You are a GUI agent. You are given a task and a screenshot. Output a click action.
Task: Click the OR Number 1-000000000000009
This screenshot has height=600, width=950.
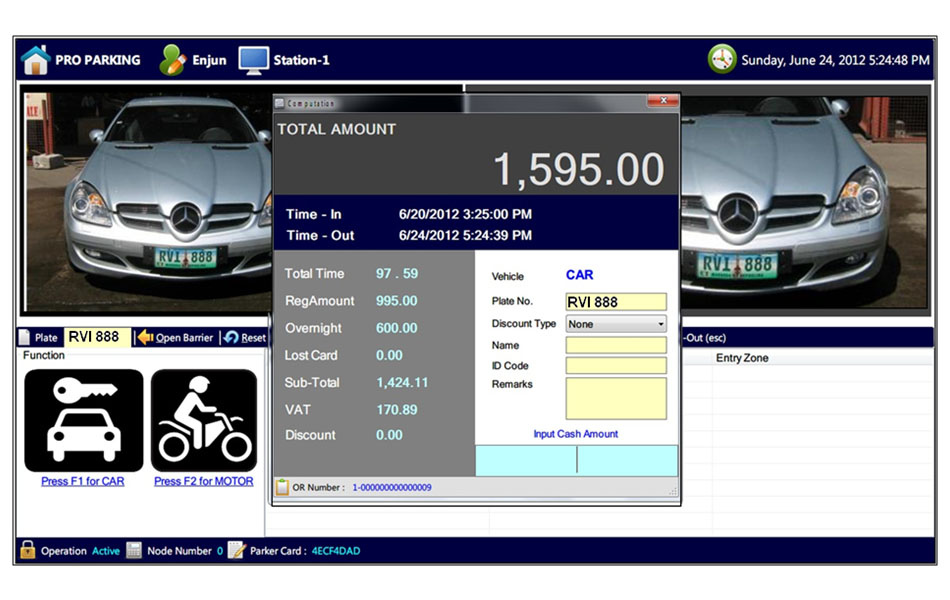392,488
